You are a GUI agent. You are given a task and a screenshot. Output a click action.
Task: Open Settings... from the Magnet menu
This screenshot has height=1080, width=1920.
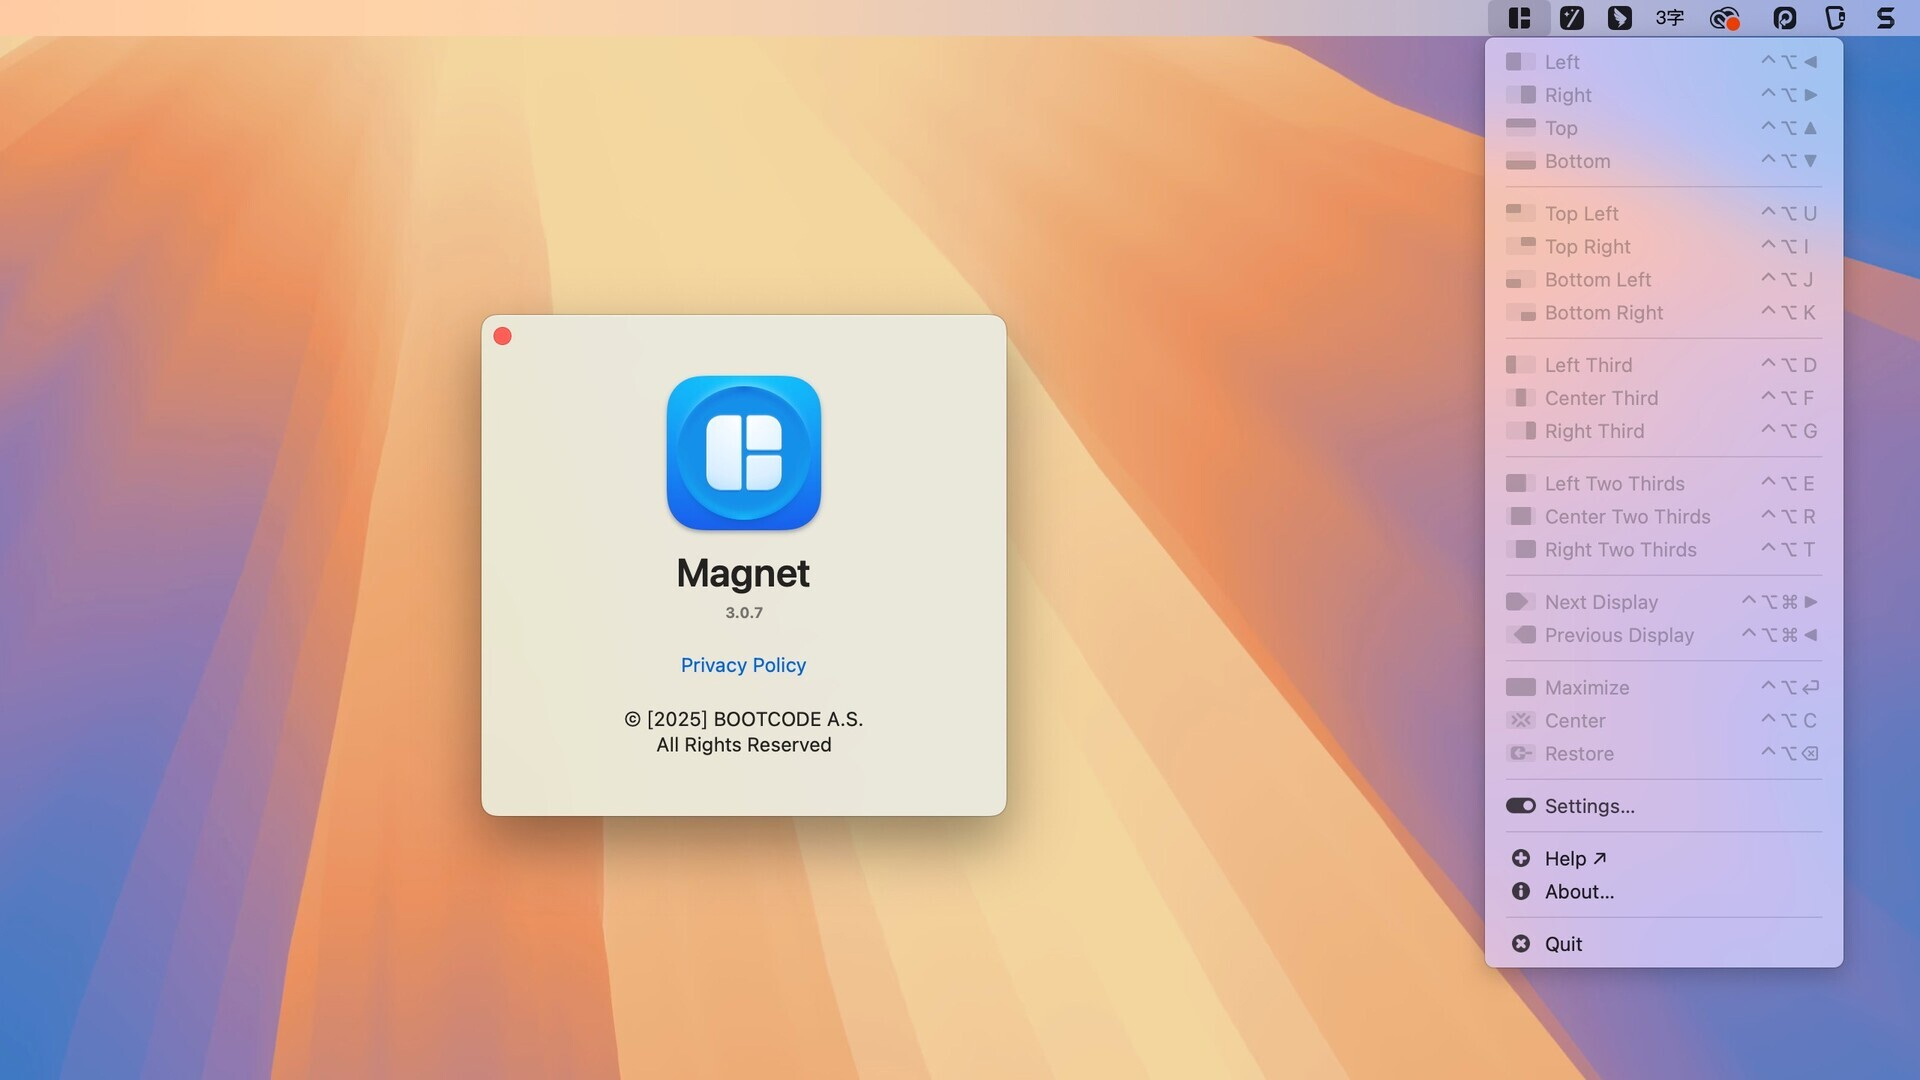[x=1663, y=806]
